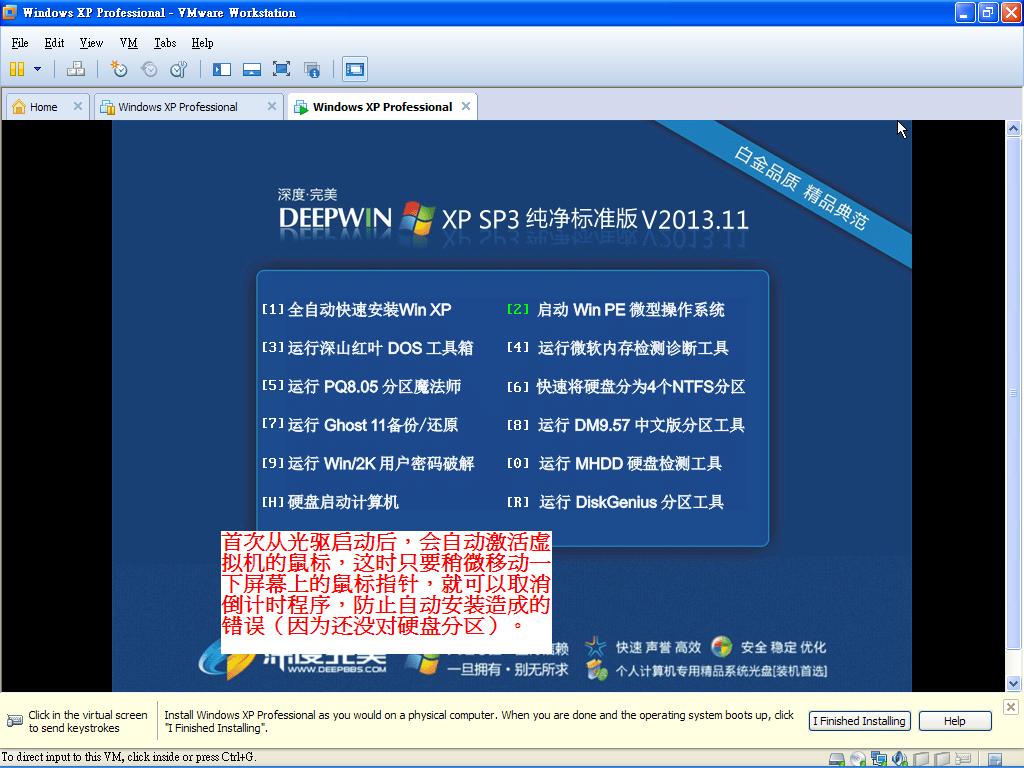Image resolution: width=1024 pixels, height=768 pixels.
Task: Open the File menu
Action: (x=20, y=43)
